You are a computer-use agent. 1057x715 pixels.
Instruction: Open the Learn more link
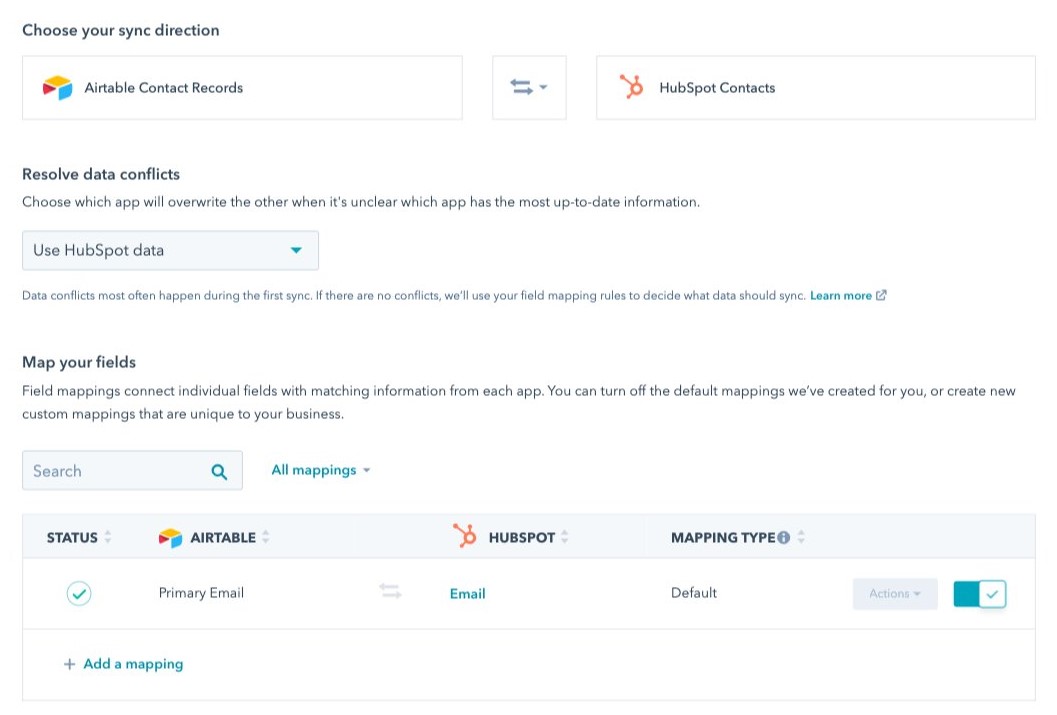841,296
